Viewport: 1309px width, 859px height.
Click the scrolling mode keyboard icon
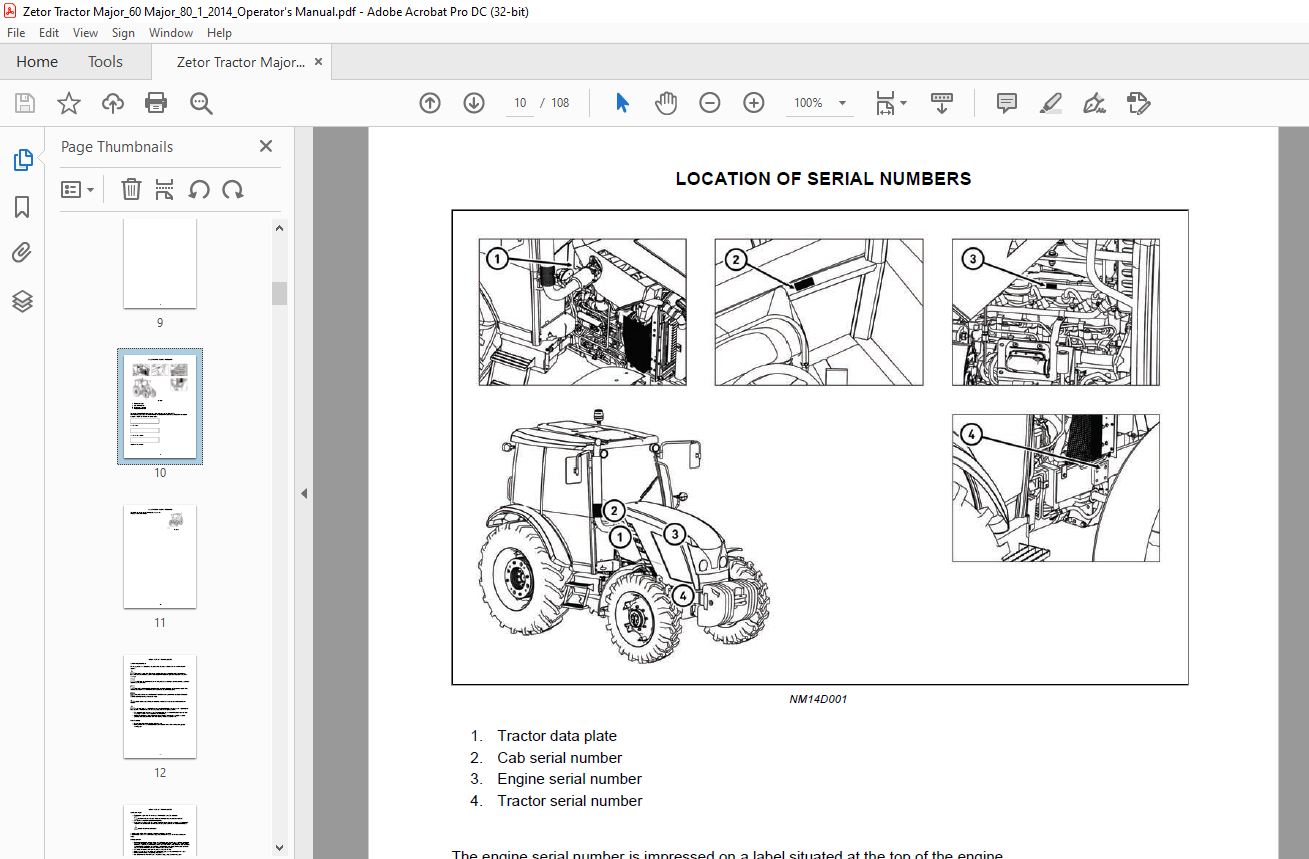(941, 103)
